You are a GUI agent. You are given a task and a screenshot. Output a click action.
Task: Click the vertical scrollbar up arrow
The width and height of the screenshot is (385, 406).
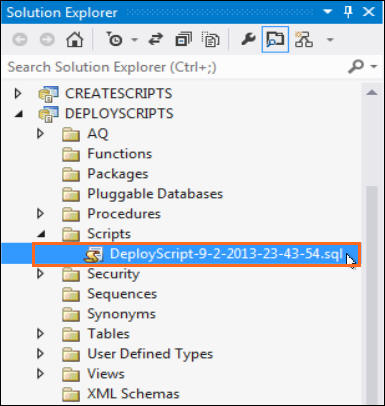(x=371, y=93)
